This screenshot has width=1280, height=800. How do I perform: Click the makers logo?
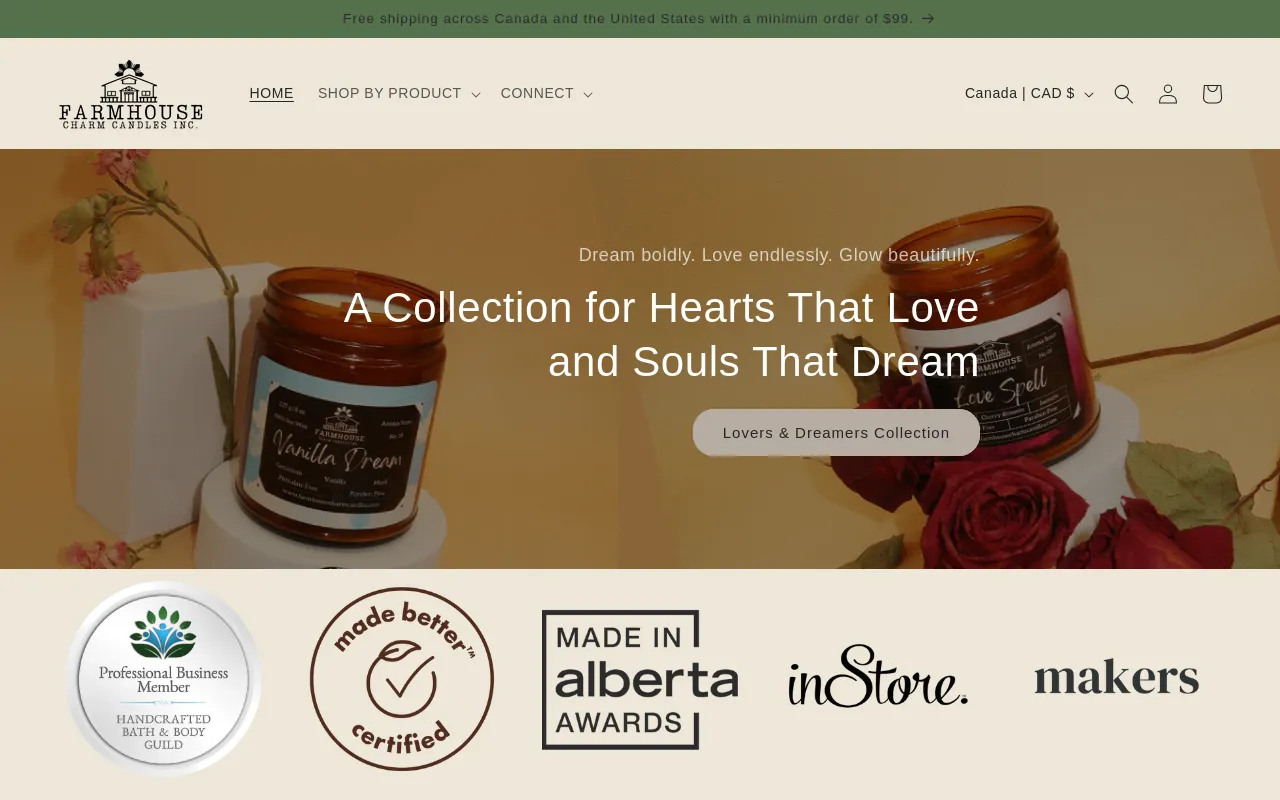point(1116,677)
